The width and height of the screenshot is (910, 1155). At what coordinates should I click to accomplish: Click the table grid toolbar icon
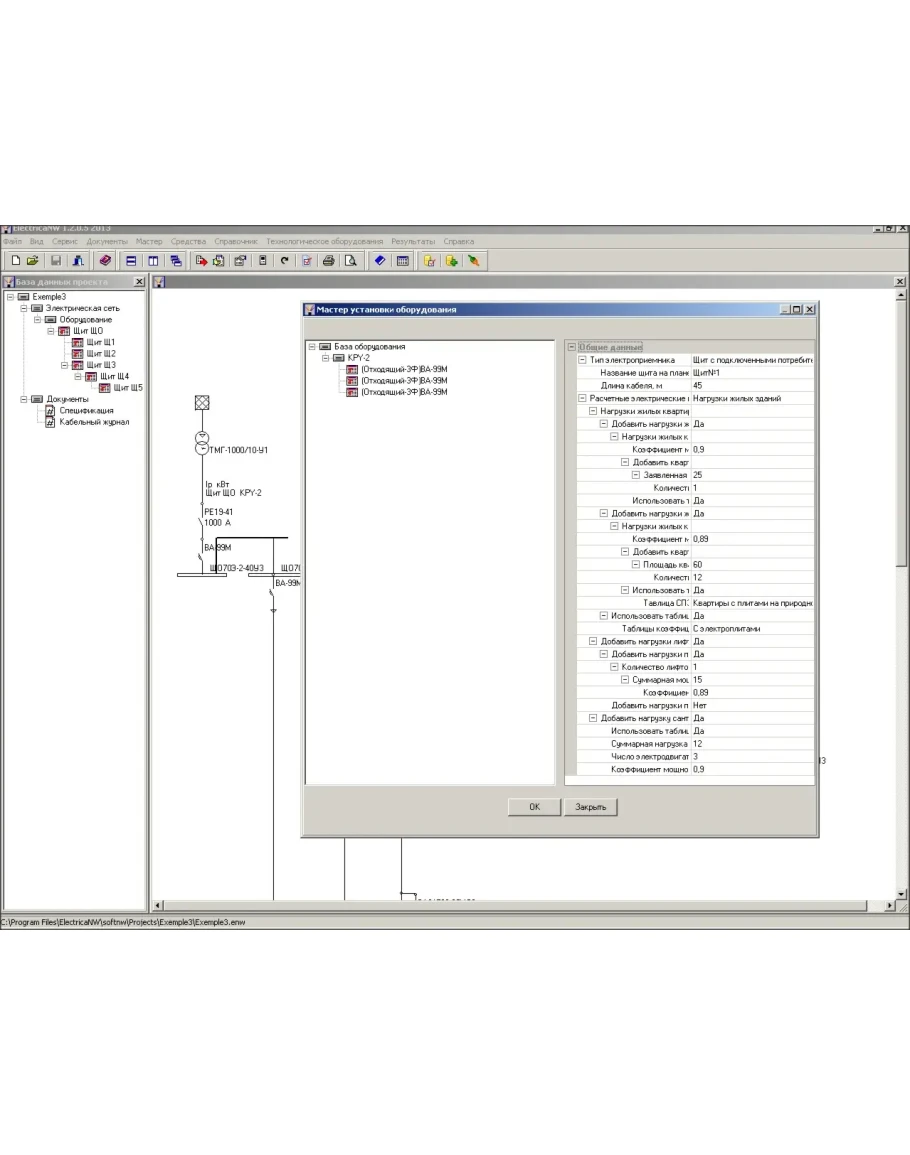click(403, 261)
